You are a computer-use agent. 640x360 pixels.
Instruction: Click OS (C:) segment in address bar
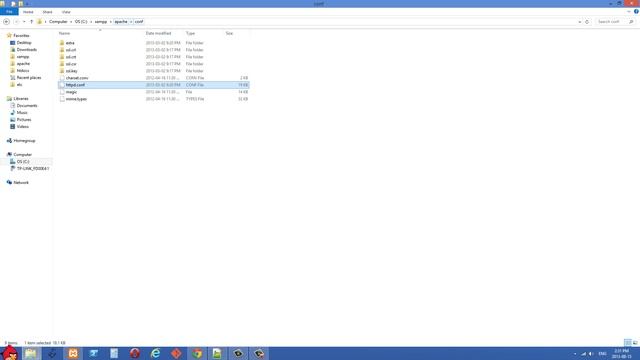pyautogui.click(x=81, y=22)
